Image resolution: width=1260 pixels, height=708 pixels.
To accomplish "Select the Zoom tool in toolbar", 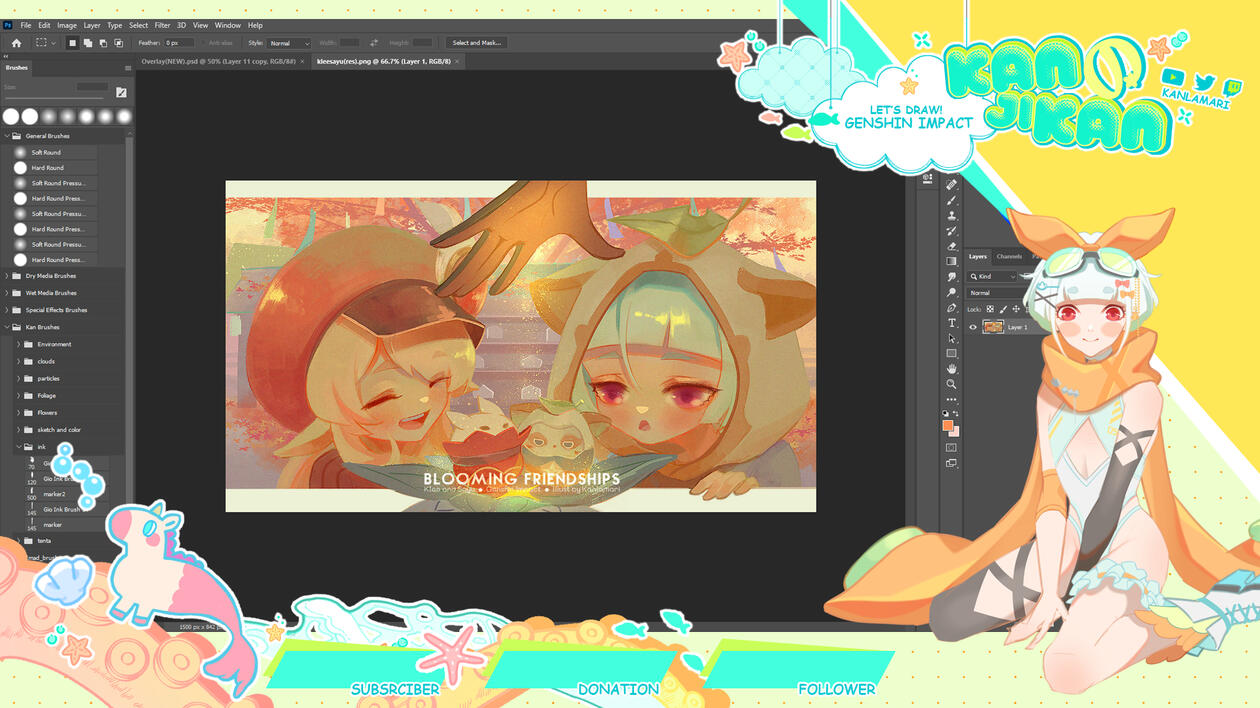I will (x=952, y=384).
